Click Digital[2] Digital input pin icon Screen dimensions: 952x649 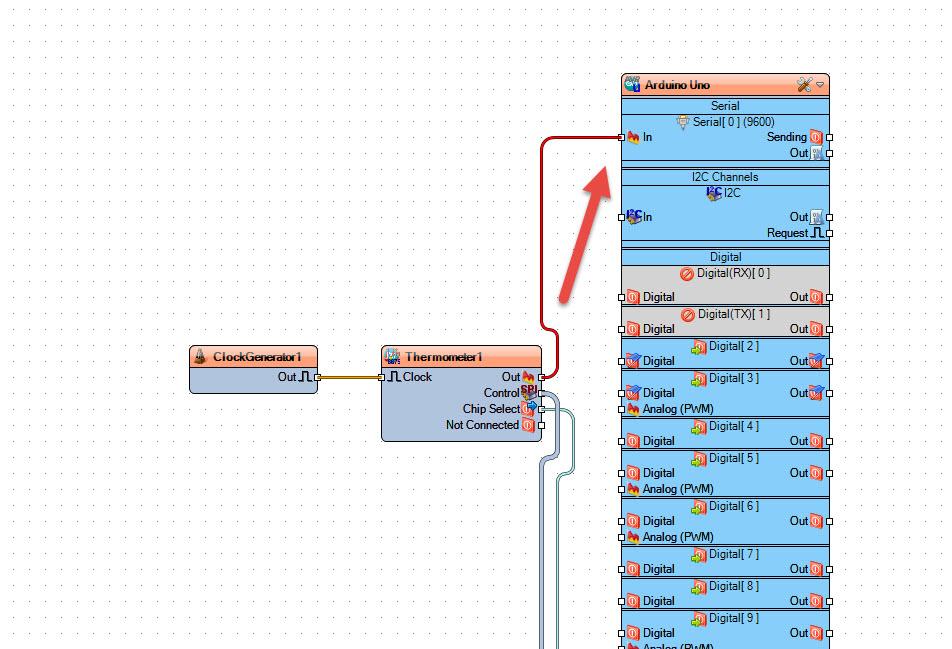(633, 361)
